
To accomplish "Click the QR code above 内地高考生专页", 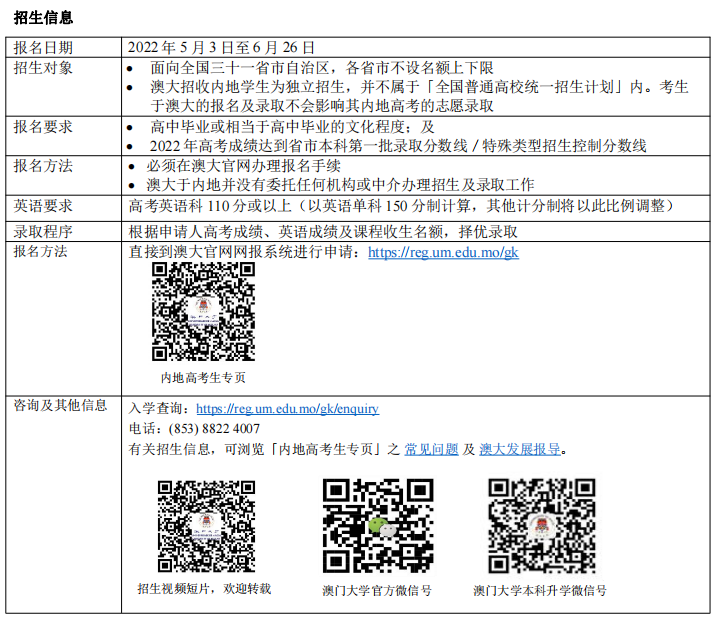I will pos(203,313).
